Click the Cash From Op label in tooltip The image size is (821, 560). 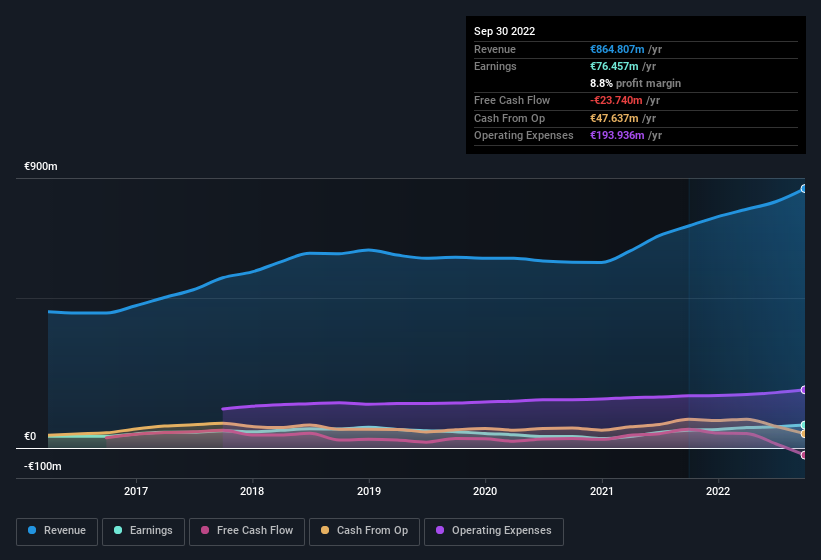509,118
